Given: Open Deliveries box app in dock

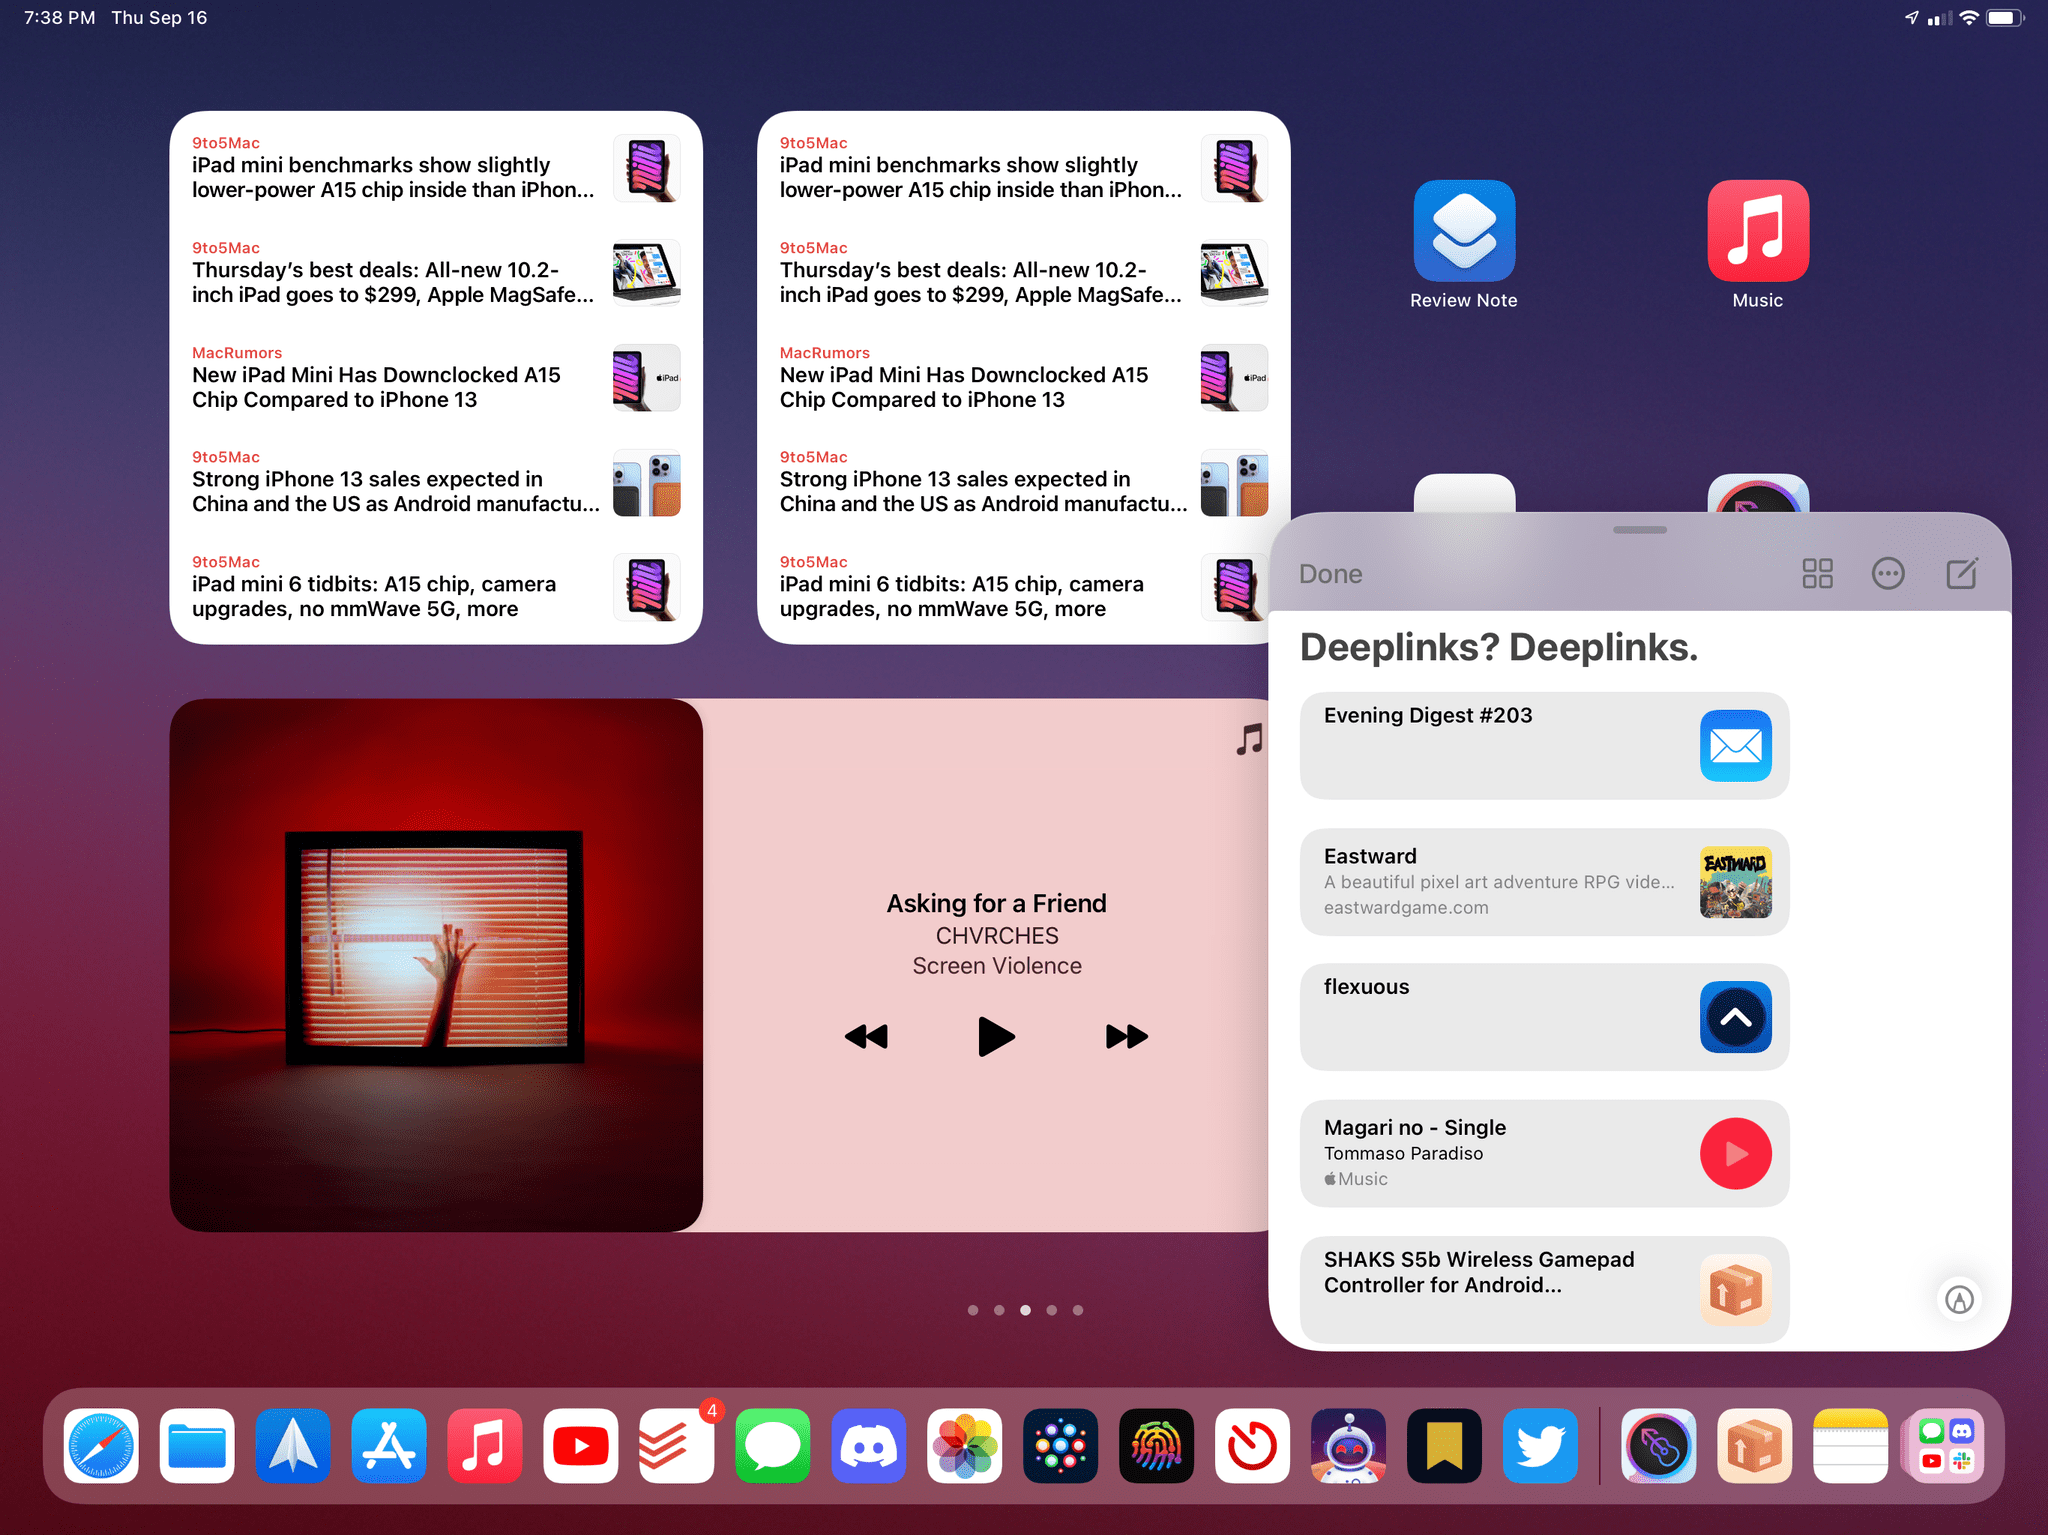Looking at the screenshot, I should (1755, 1446).
